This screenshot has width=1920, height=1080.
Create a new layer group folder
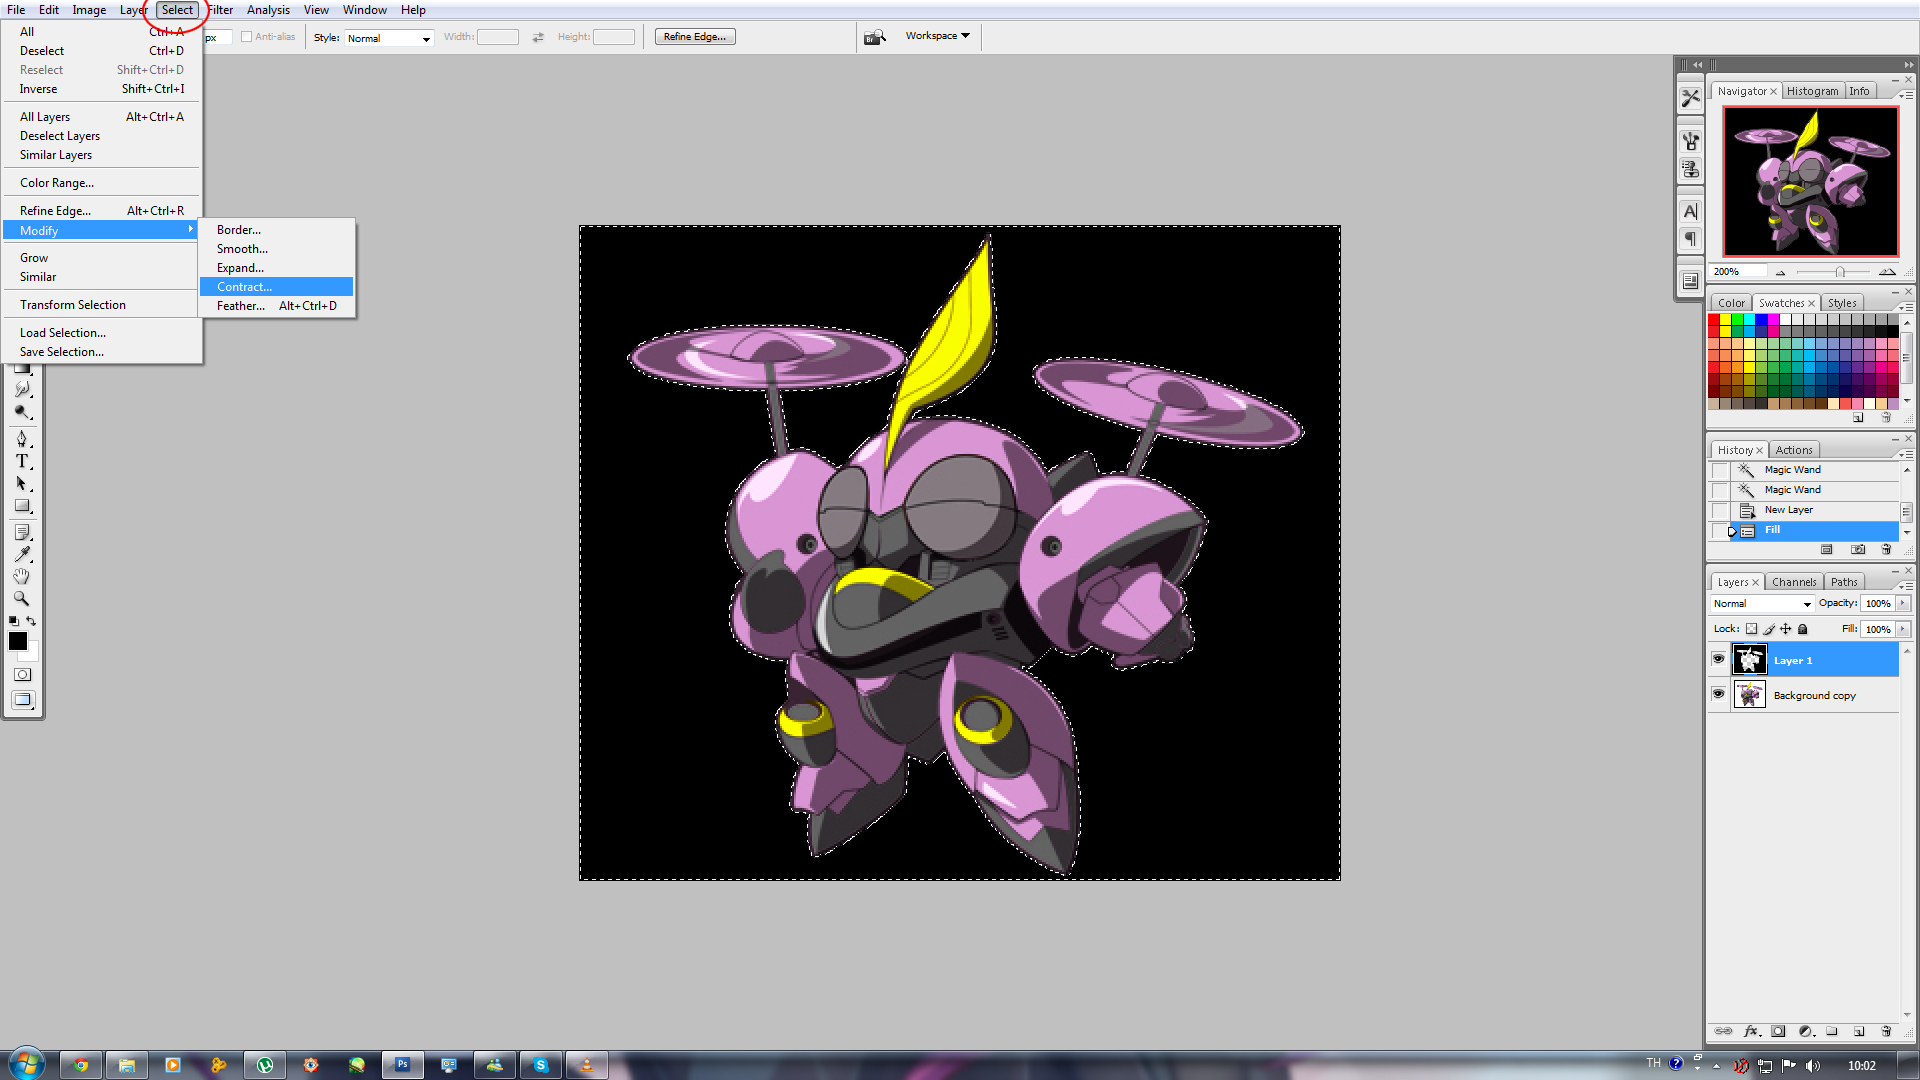click(x=1832, y=1031)
